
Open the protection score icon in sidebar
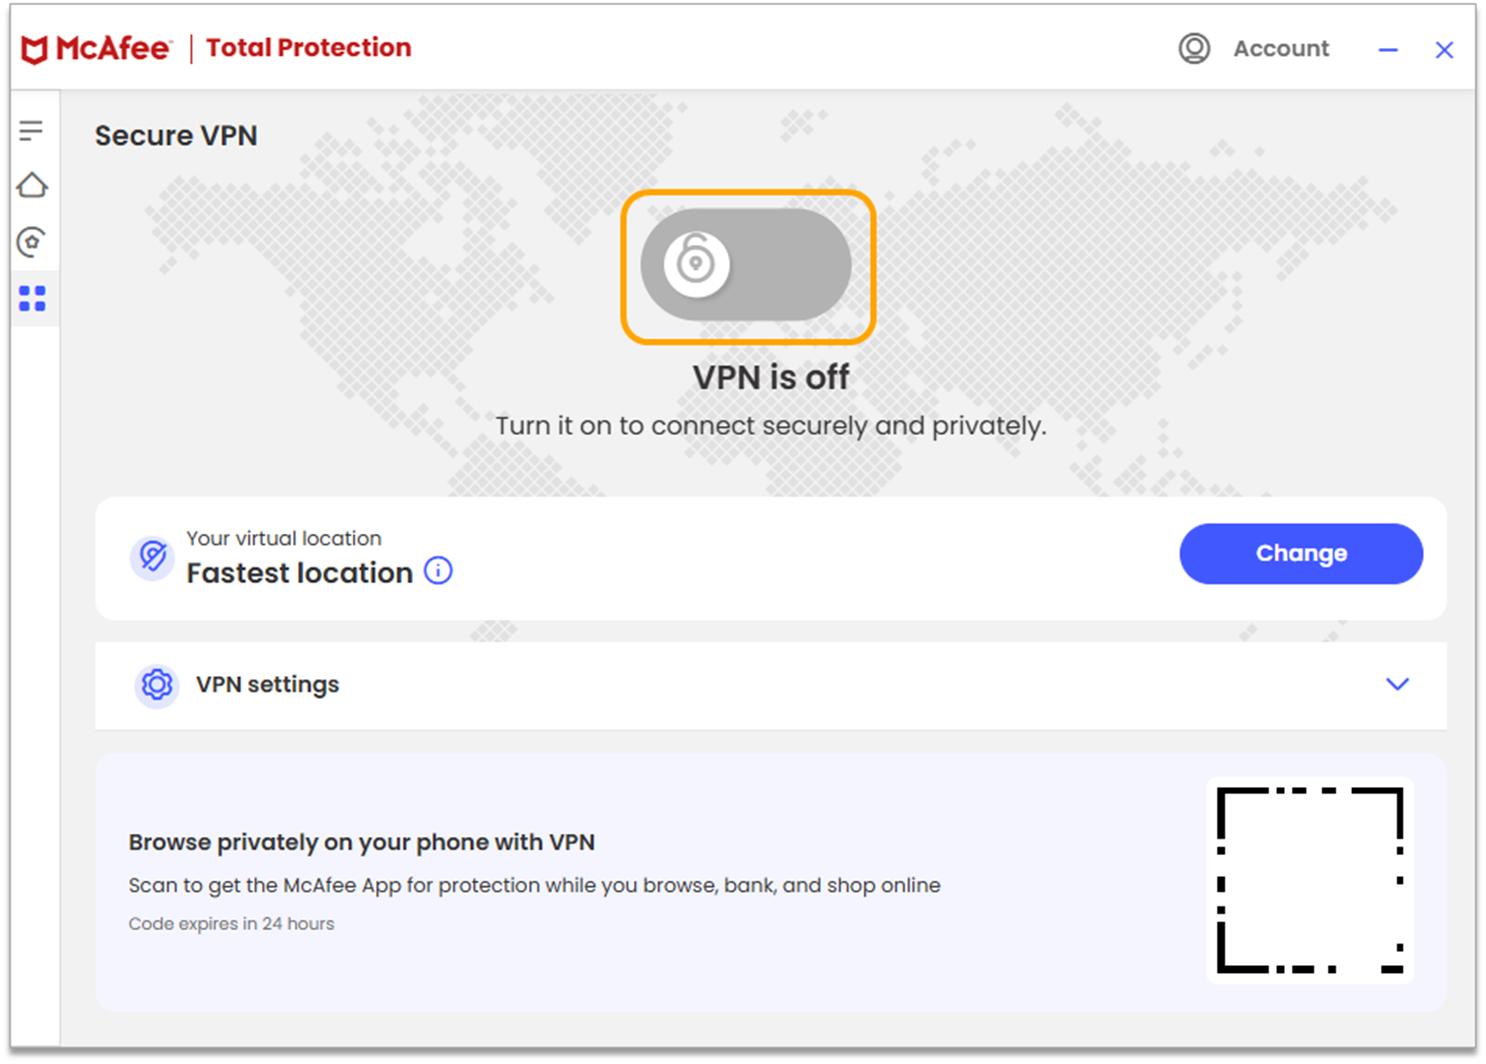coord(32,241)
